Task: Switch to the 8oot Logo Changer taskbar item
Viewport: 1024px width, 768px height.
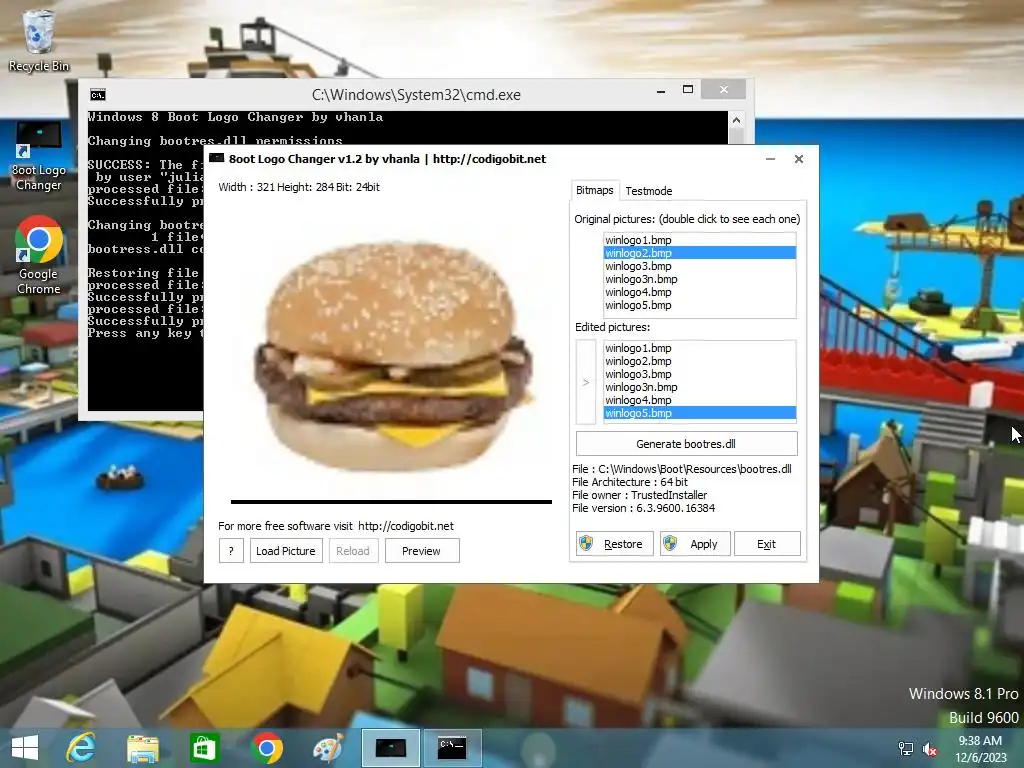Action: [391, 748]
